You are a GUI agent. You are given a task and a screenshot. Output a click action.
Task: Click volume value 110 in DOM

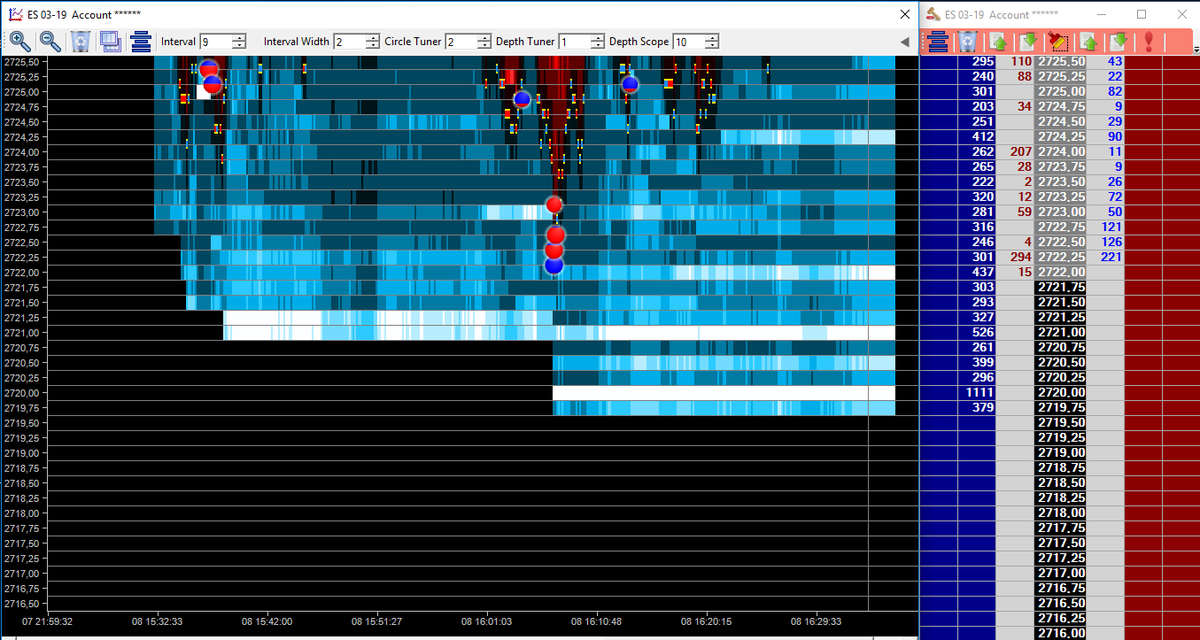(1019, 62)
